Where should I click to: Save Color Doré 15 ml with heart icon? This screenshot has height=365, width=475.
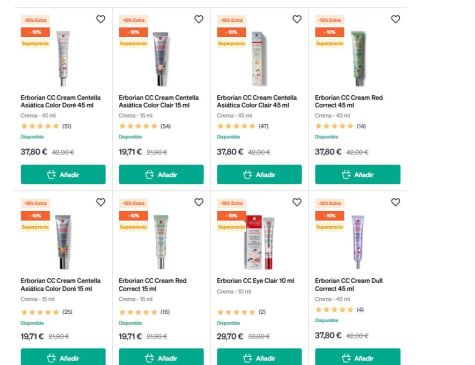click(x=100, y=202)
